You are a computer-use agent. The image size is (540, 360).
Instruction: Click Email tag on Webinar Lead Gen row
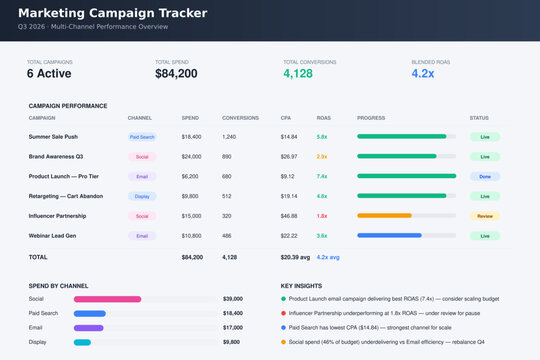[x=142, y=236]
